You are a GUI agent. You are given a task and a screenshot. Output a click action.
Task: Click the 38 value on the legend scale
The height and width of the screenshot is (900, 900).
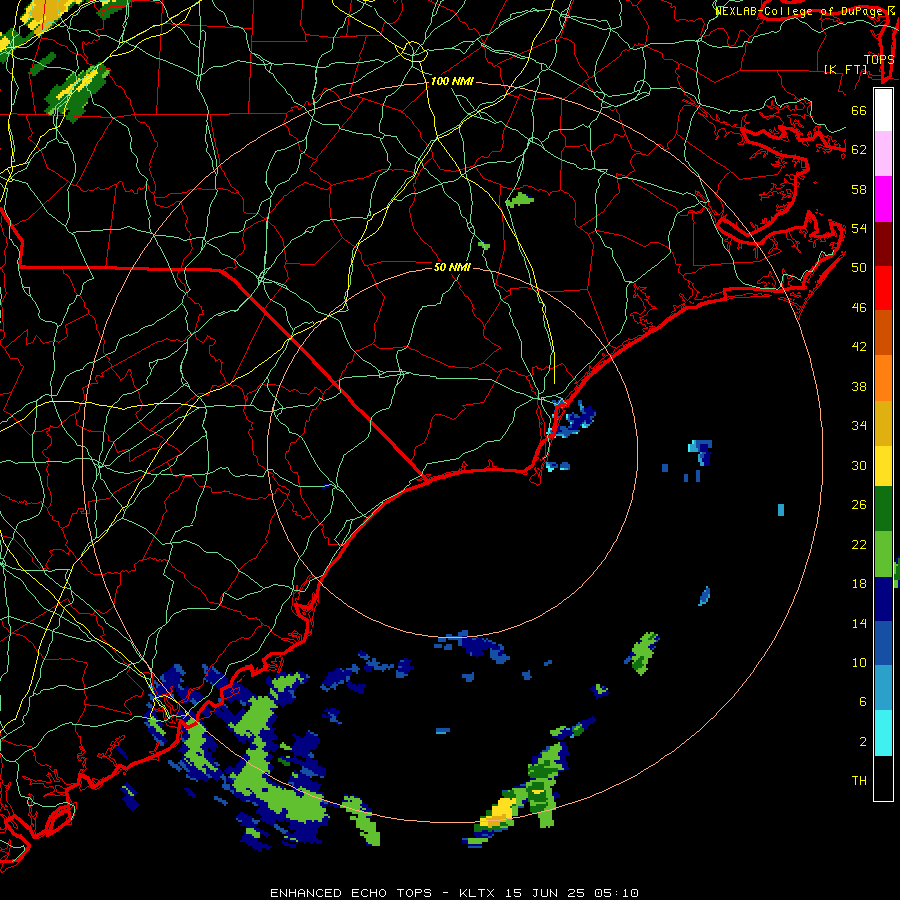pyautogui.click(x=859, y=387)
